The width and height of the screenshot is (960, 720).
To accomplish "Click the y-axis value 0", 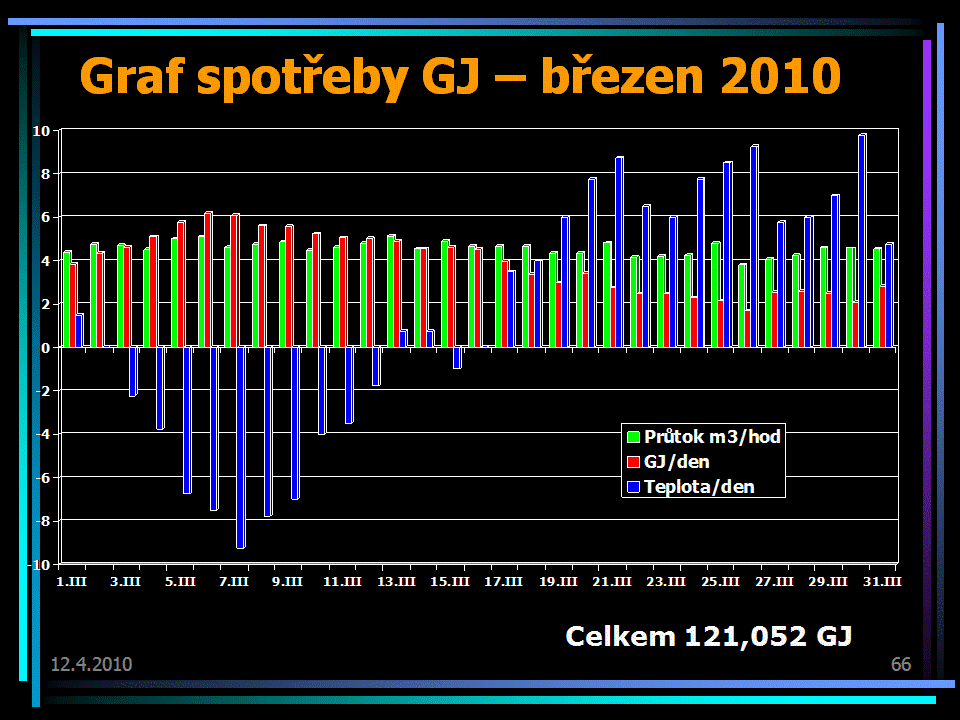I will (x=46, y=348).
